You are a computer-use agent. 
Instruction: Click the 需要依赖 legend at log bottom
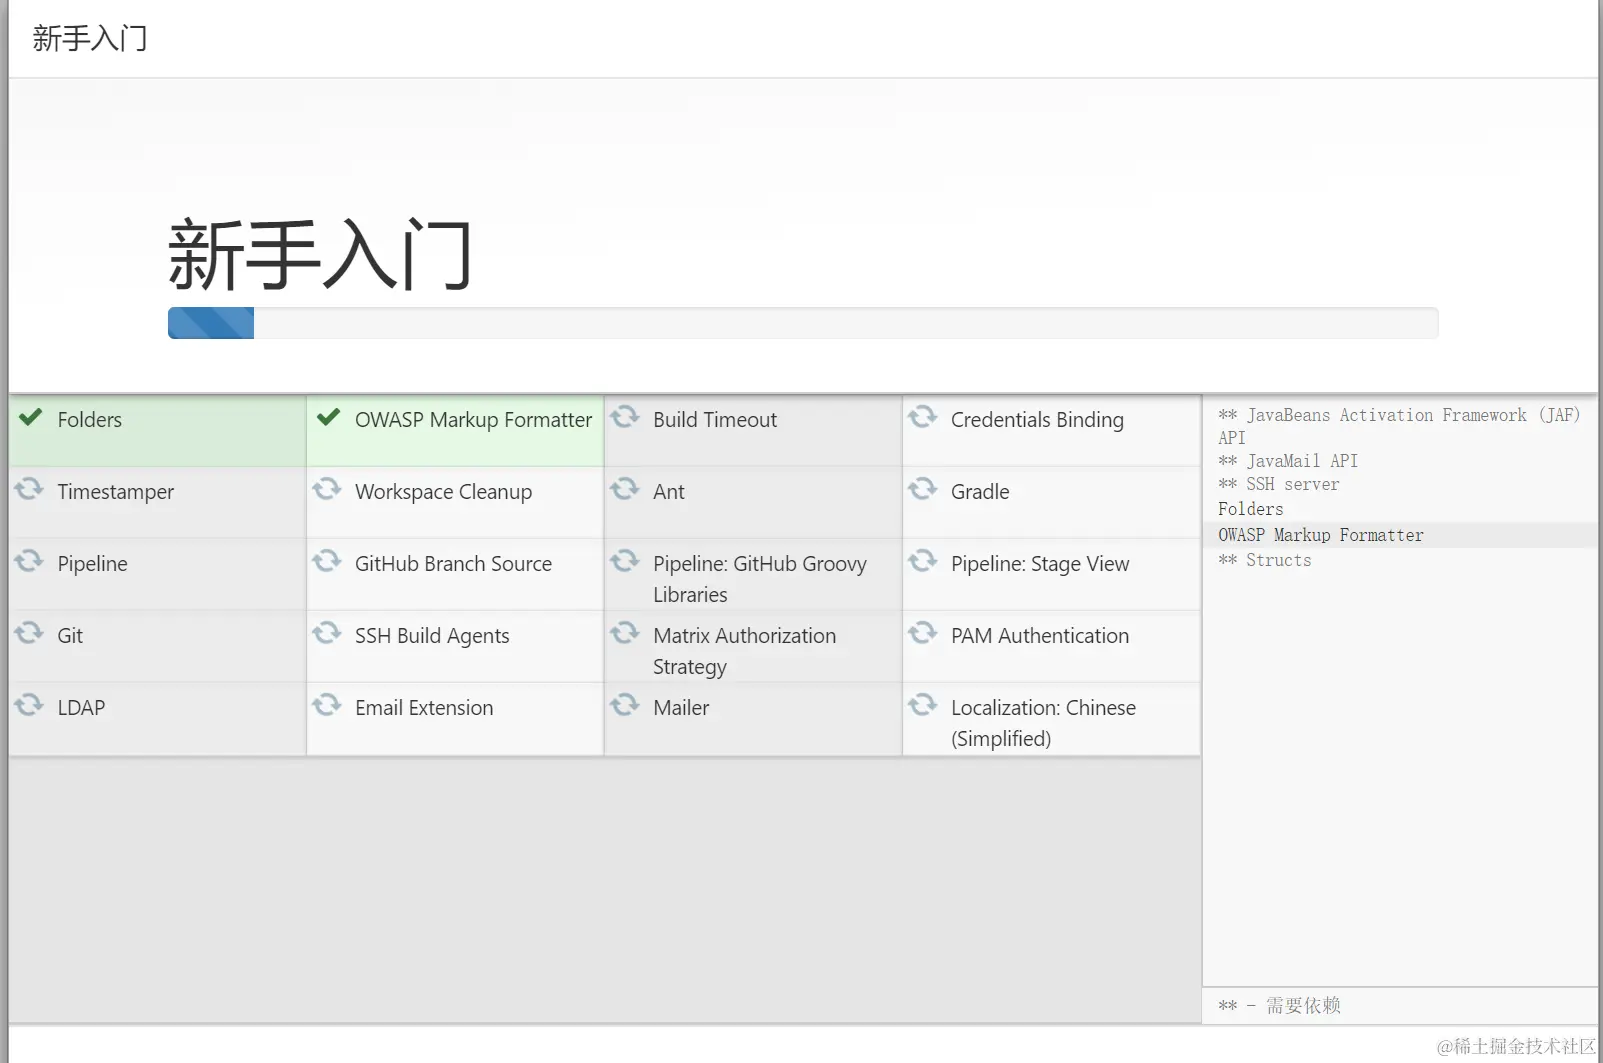1280,1005
